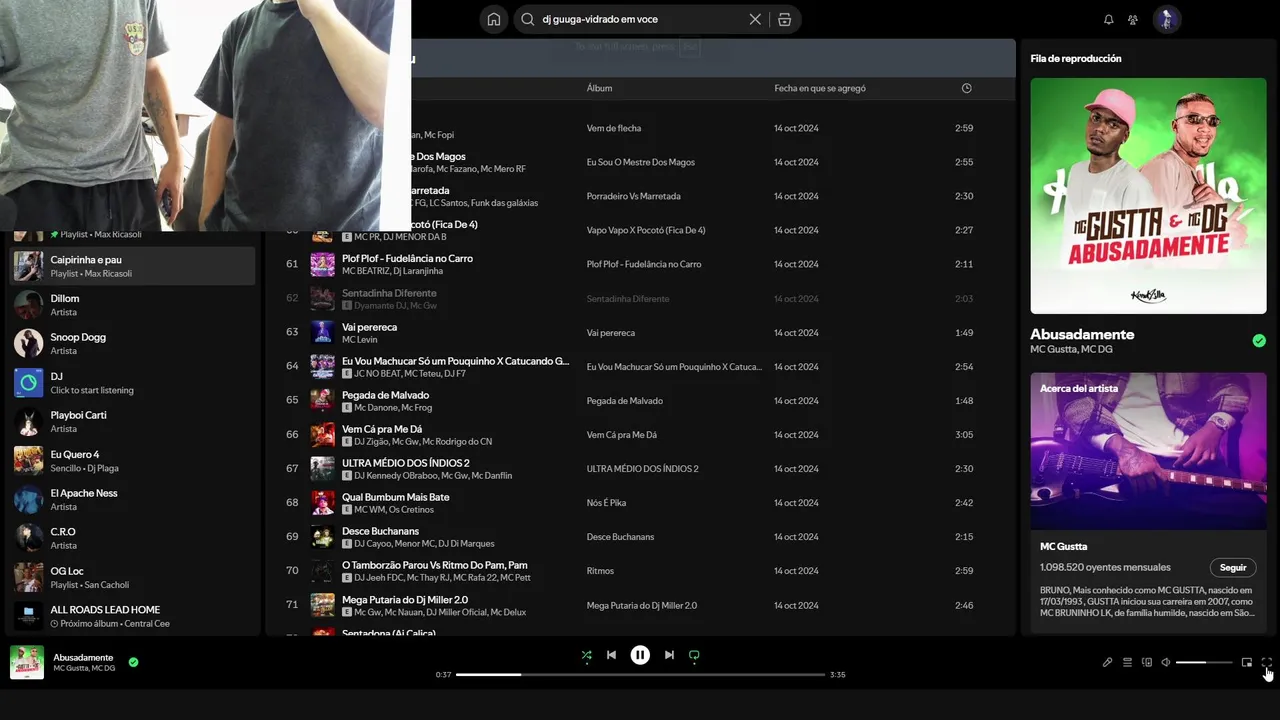Open MC Gustta artist name link in card

(1063, 546)
